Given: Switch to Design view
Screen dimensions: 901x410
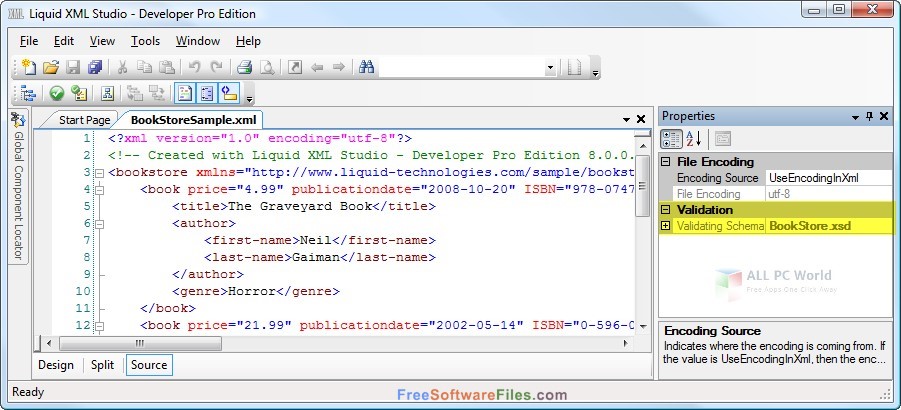Looking at the screenshot, I should coord(56,365).
